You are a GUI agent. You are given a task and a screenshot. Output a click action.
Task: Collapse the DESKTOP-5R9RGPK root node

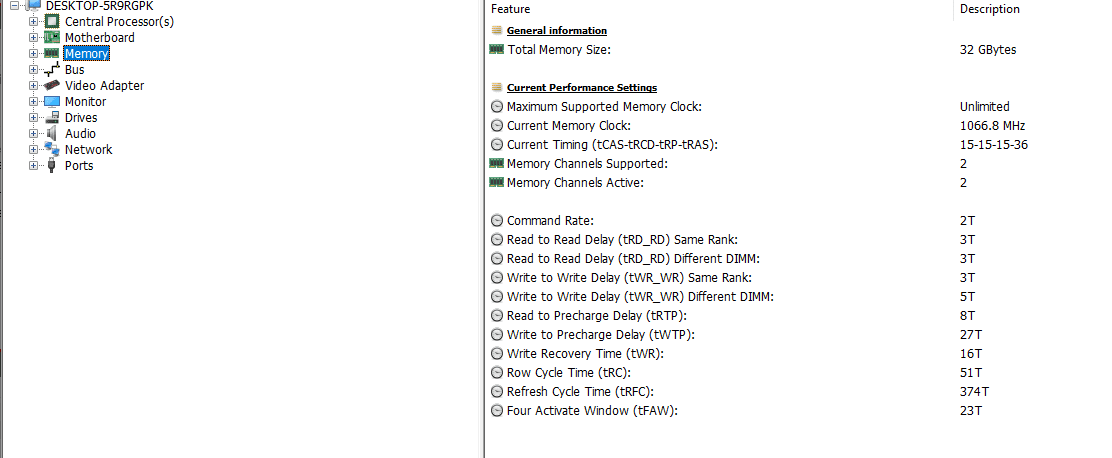pyautogui.click(x=14, y=6)
